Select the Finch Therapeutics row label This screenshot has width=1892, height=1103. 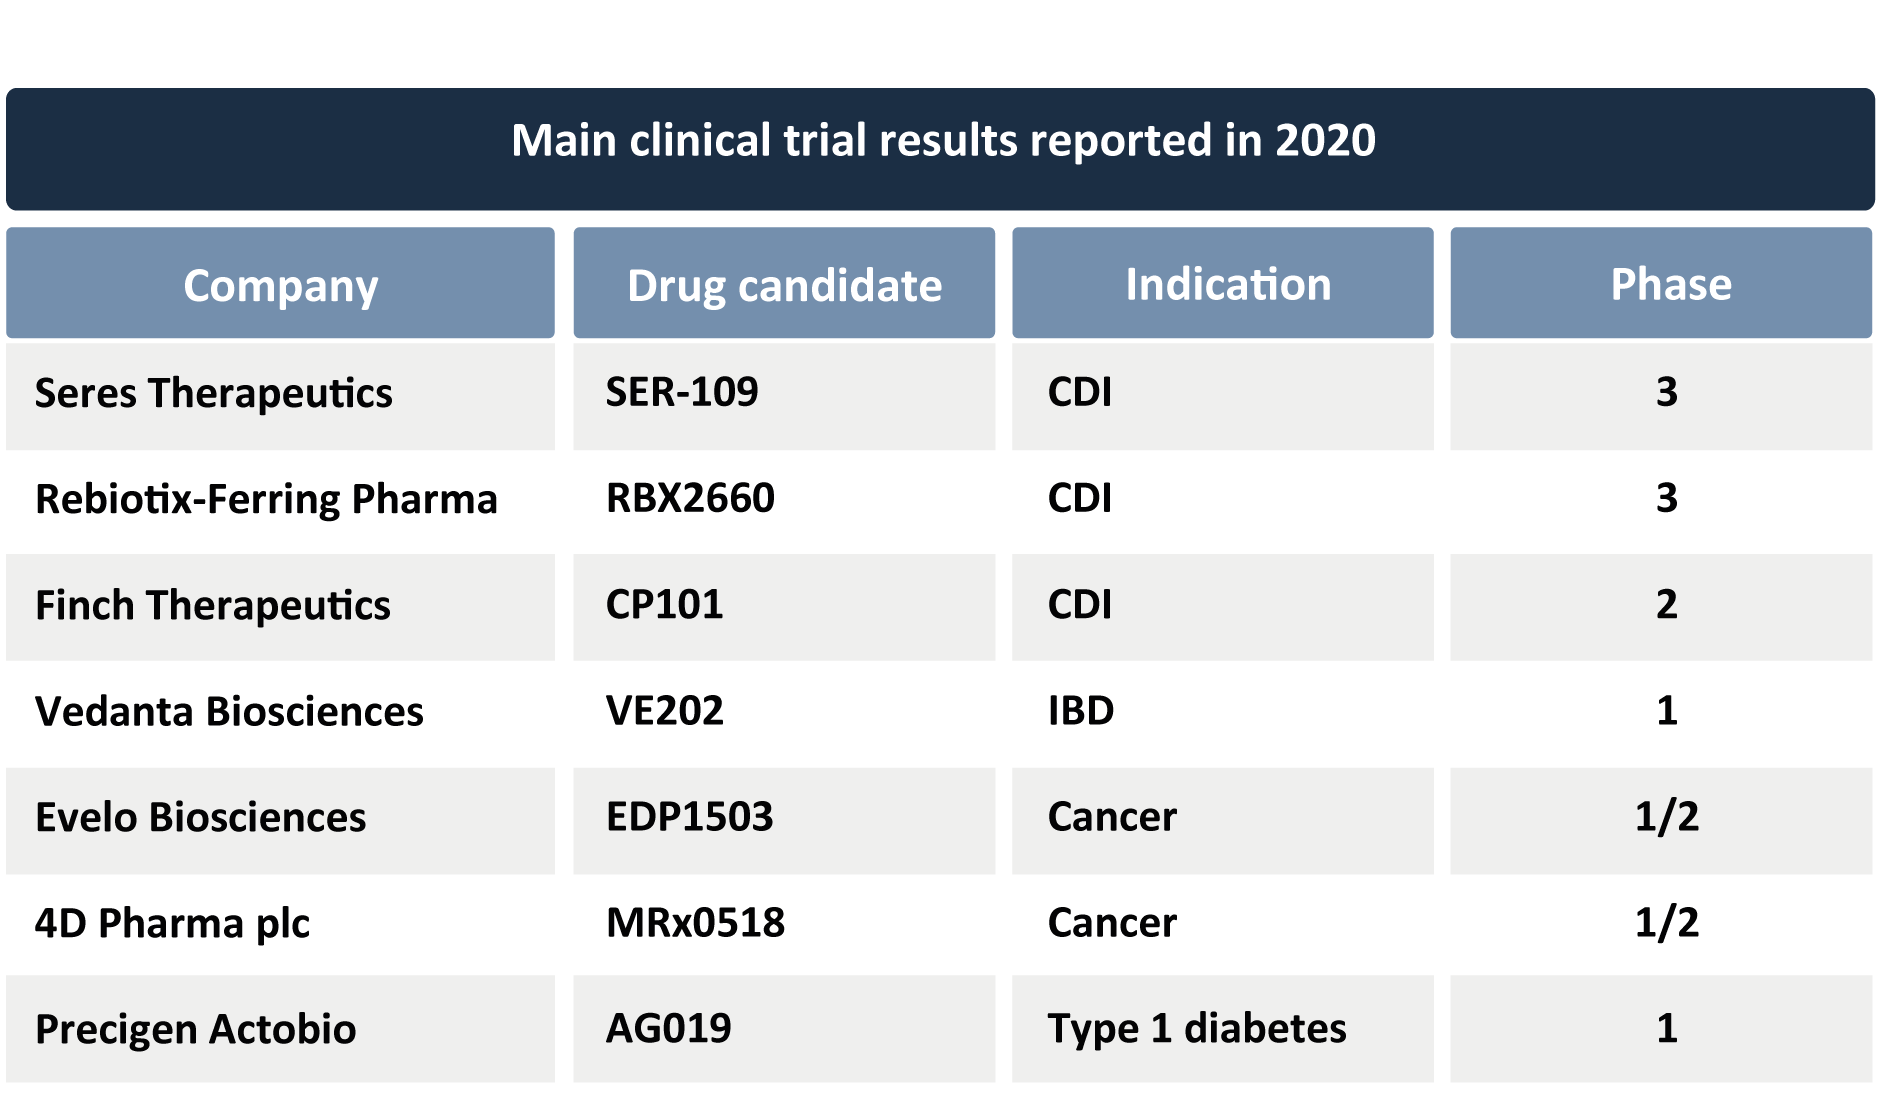213,605
